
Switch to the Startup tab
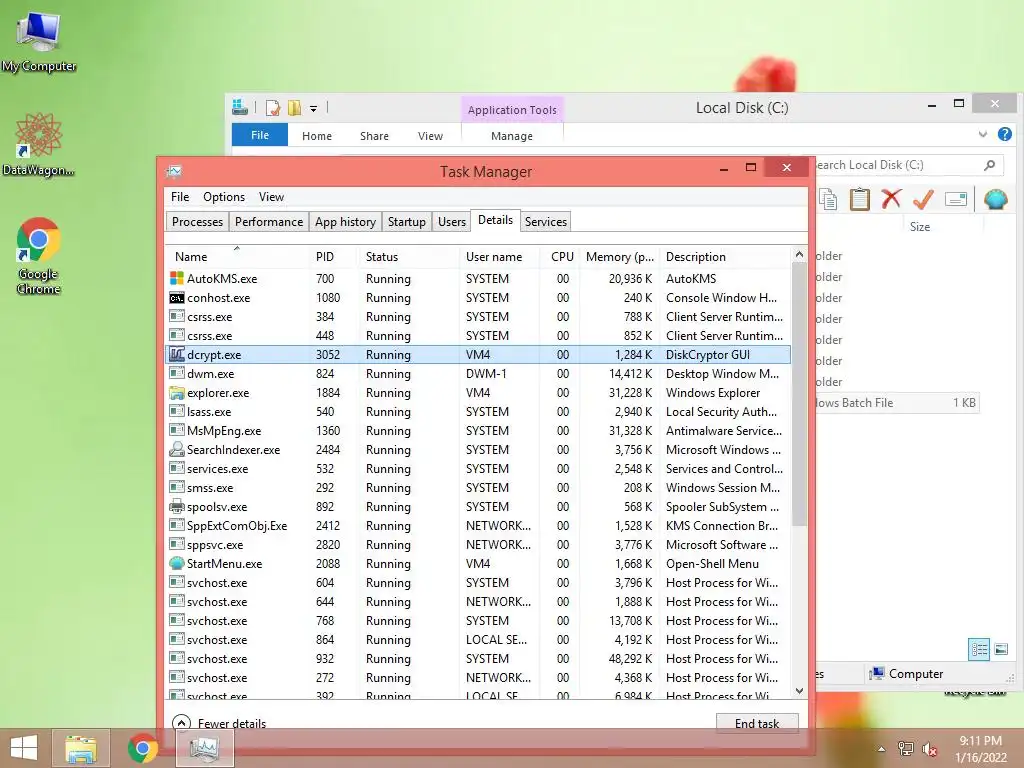point(406,221)
